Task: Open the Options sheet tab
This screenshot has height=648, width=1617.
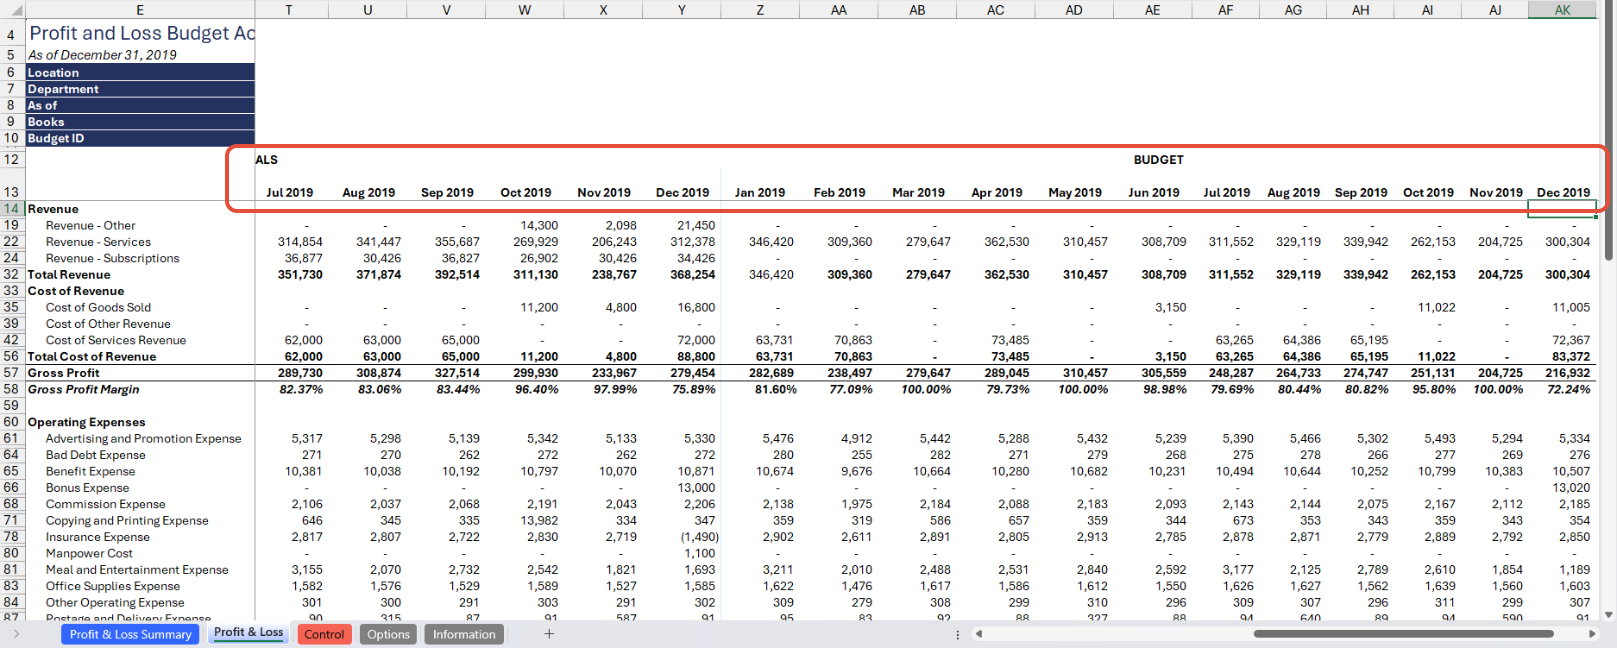Action: point(388,634)
